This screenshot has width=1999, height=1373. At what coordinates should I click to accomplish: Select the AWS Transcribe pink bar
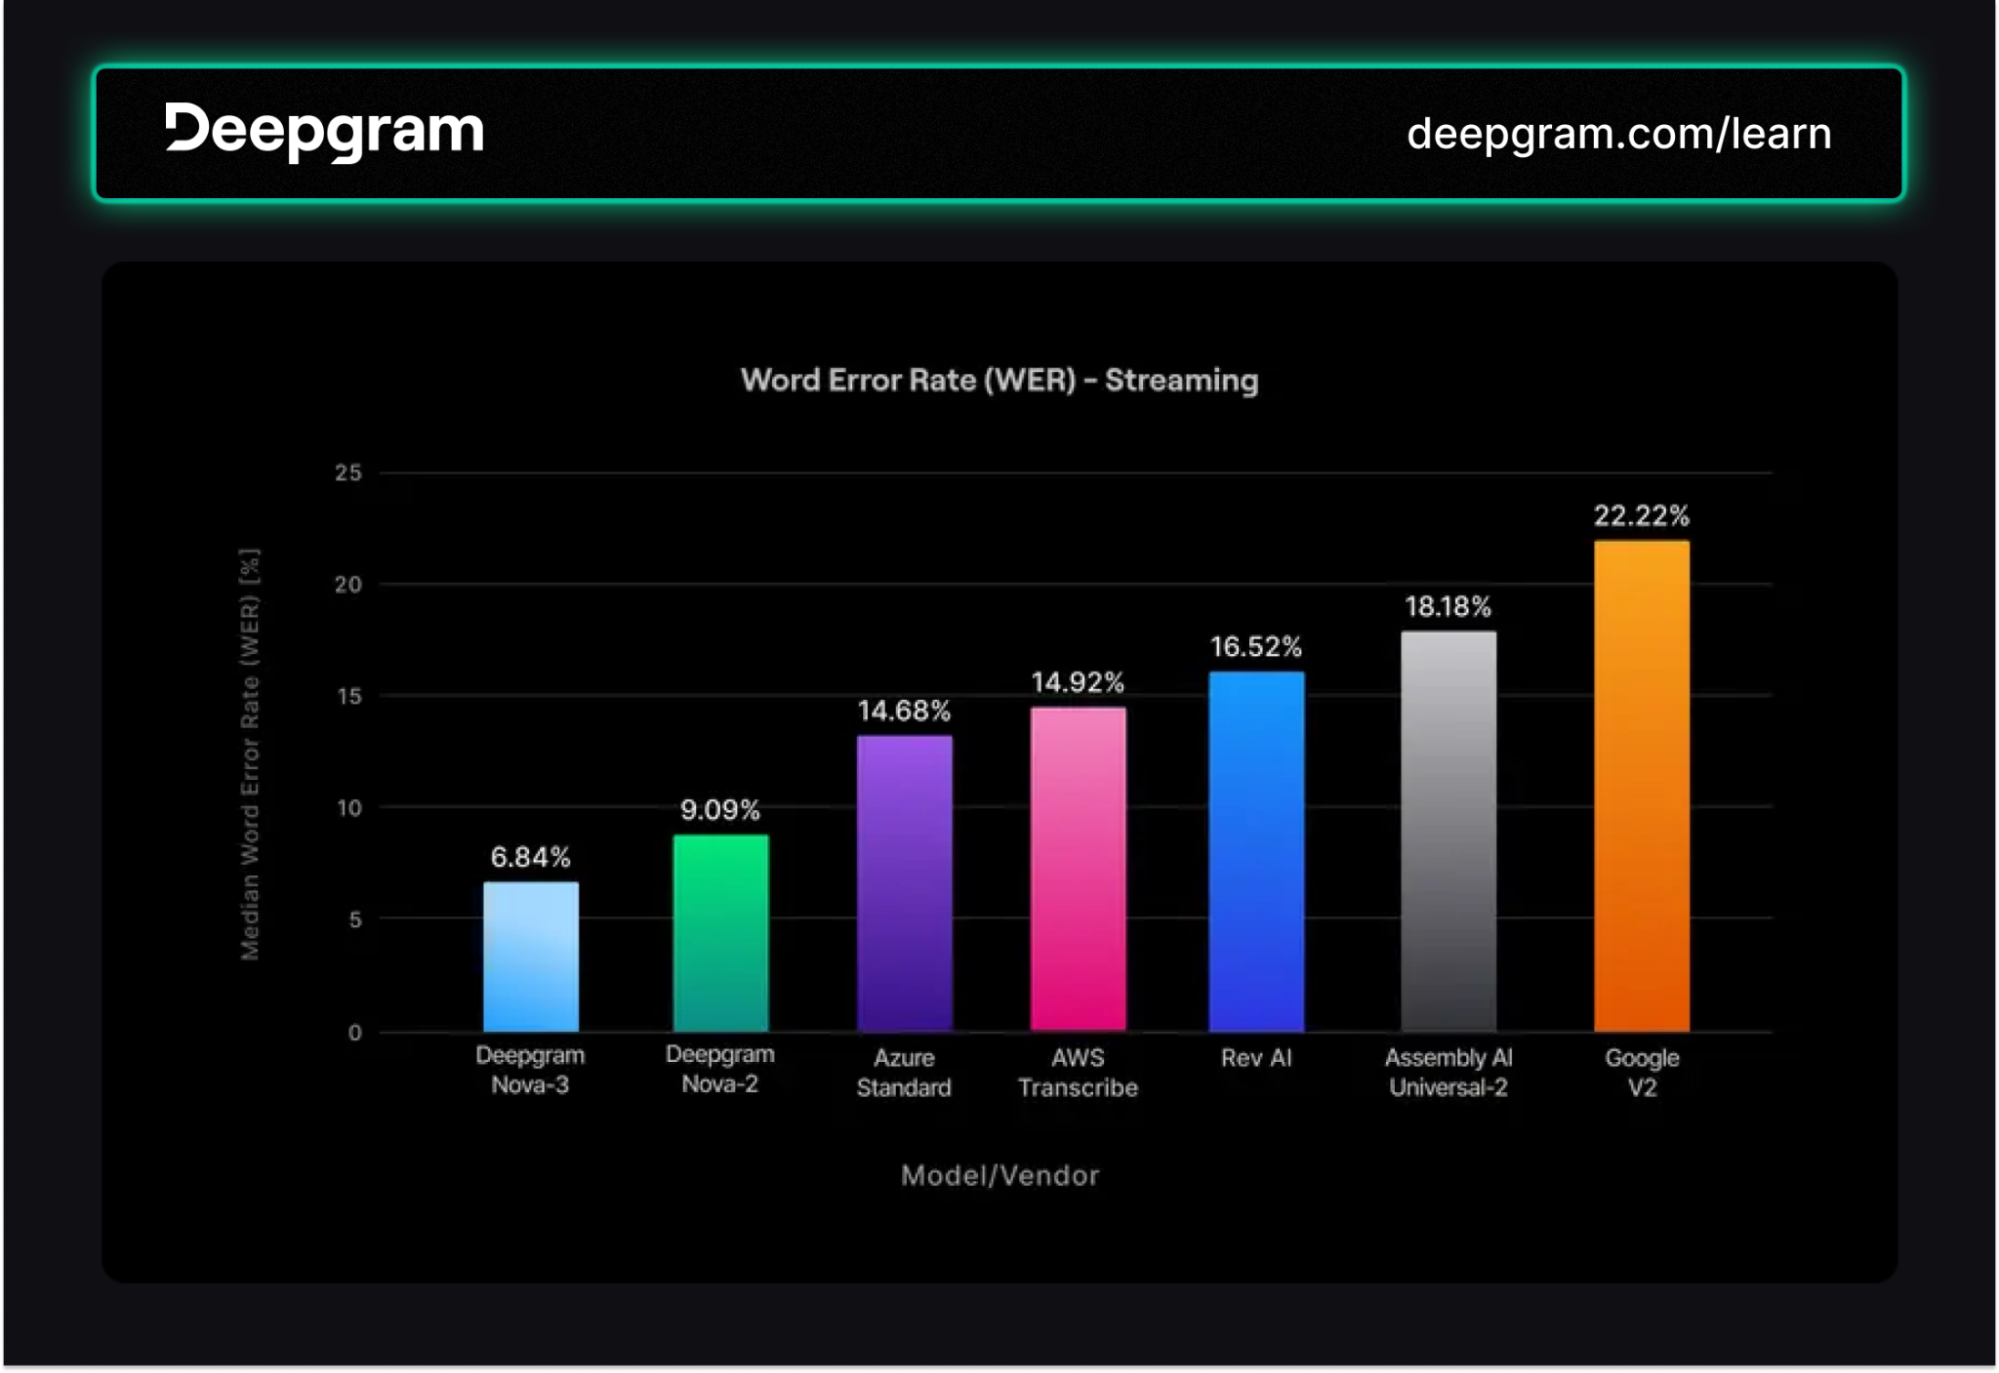tap(1078, 869)
